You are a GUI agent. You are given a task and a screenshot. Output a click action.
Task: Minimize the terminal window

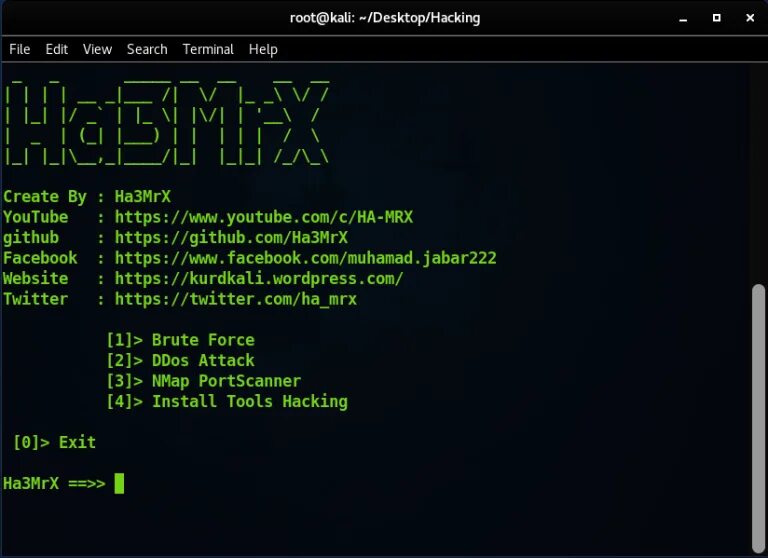coord(683,18)
